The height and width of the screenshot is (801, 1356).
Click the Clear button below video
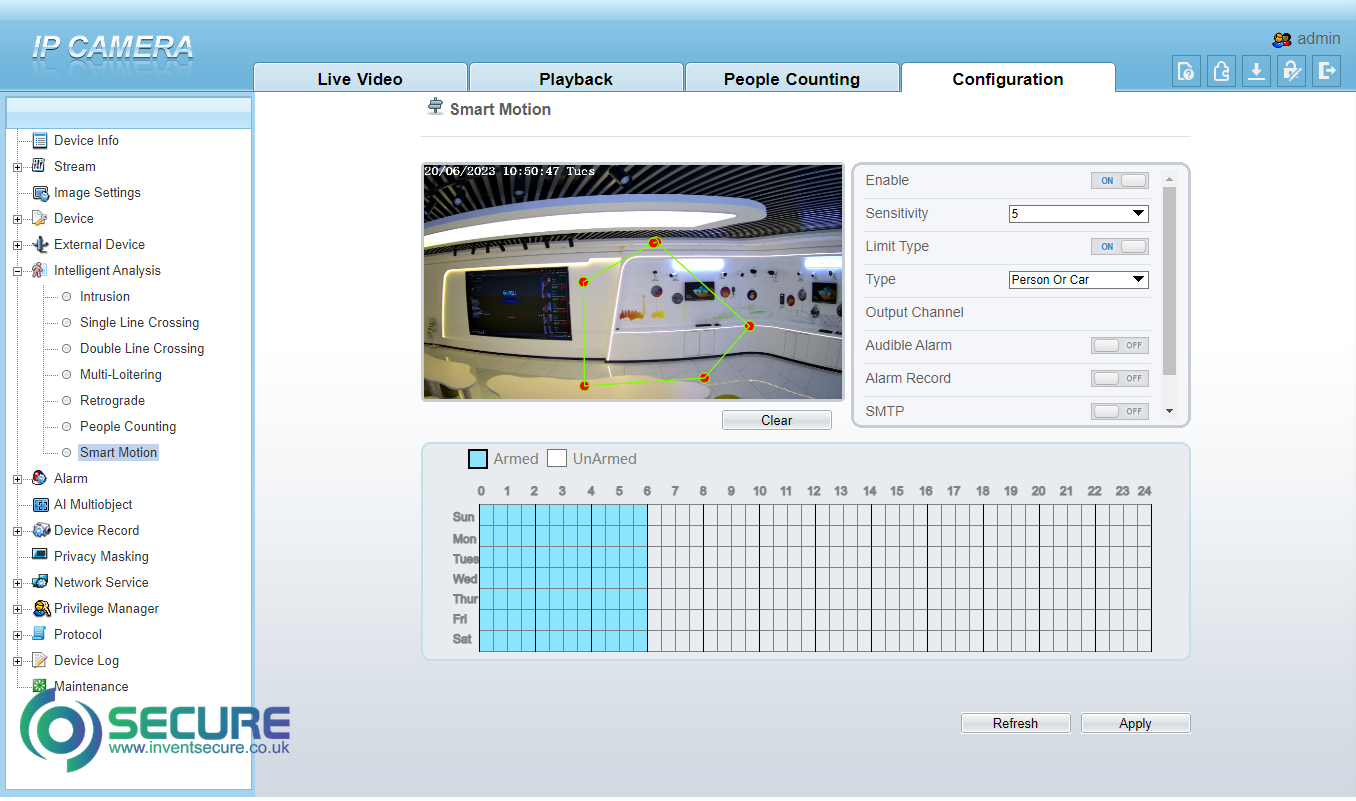pos(776,421)
